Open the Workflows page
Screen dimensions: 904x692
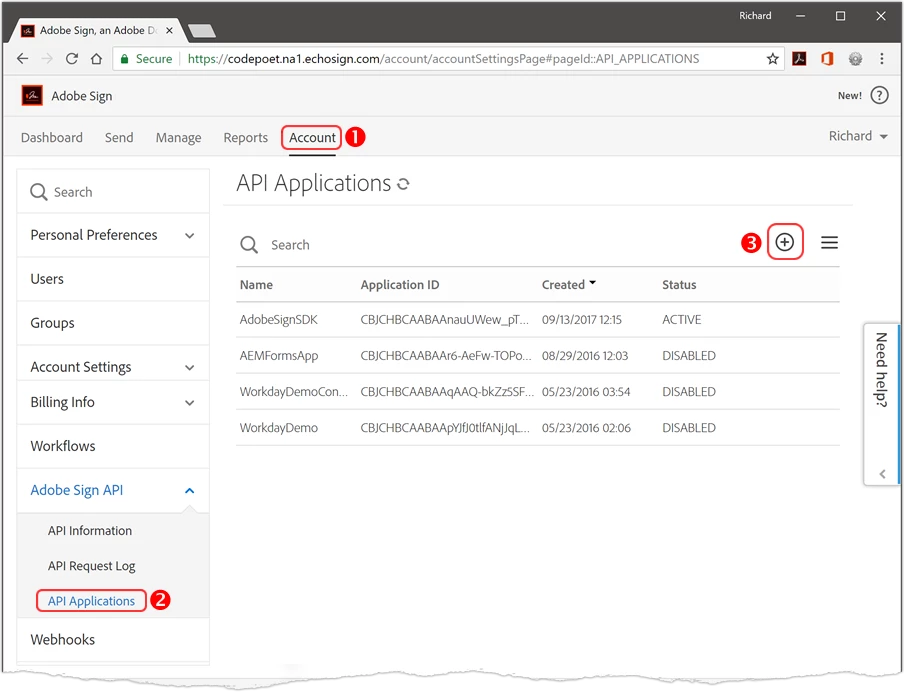(x=113, y=446)
